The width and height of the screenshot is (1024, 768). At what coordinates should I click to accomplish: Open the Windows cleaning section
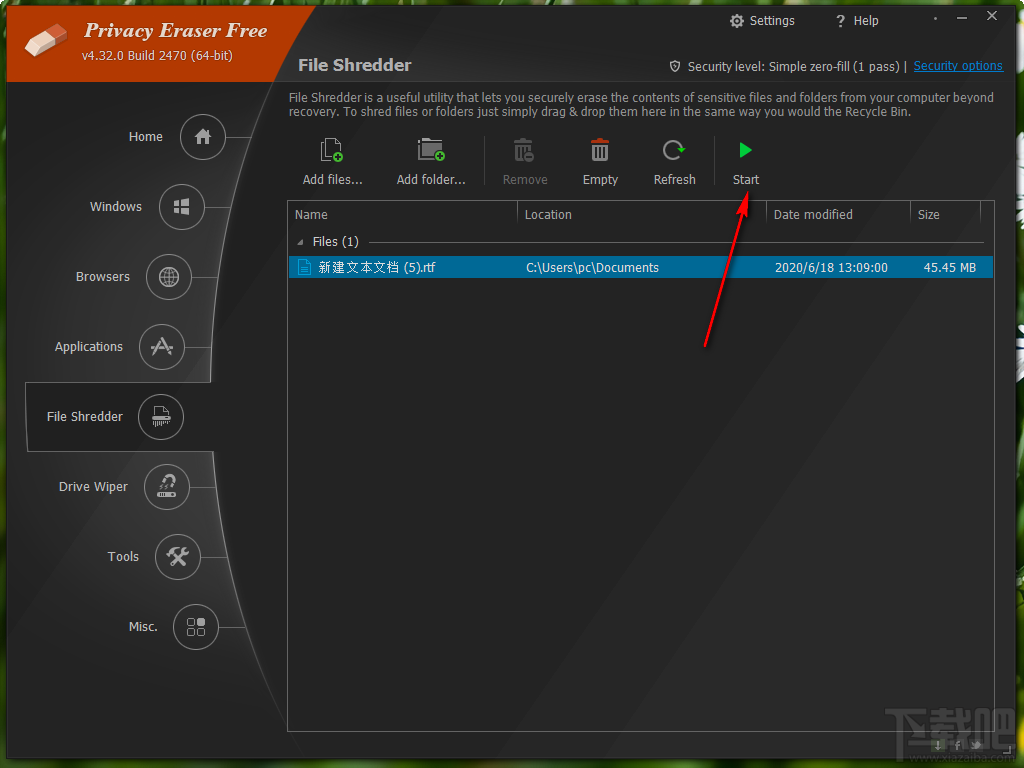click(x=182, y=207)
